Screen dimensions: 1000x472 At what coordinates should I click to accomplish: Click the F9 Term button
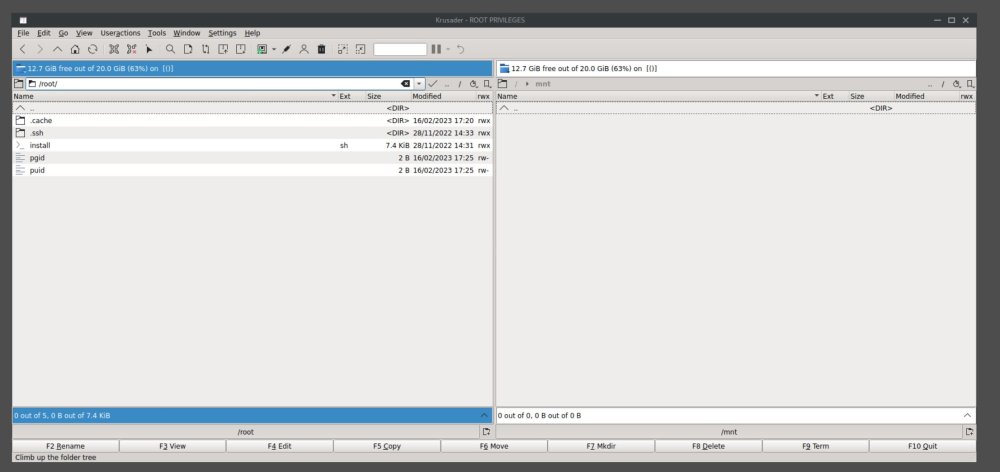816,446
